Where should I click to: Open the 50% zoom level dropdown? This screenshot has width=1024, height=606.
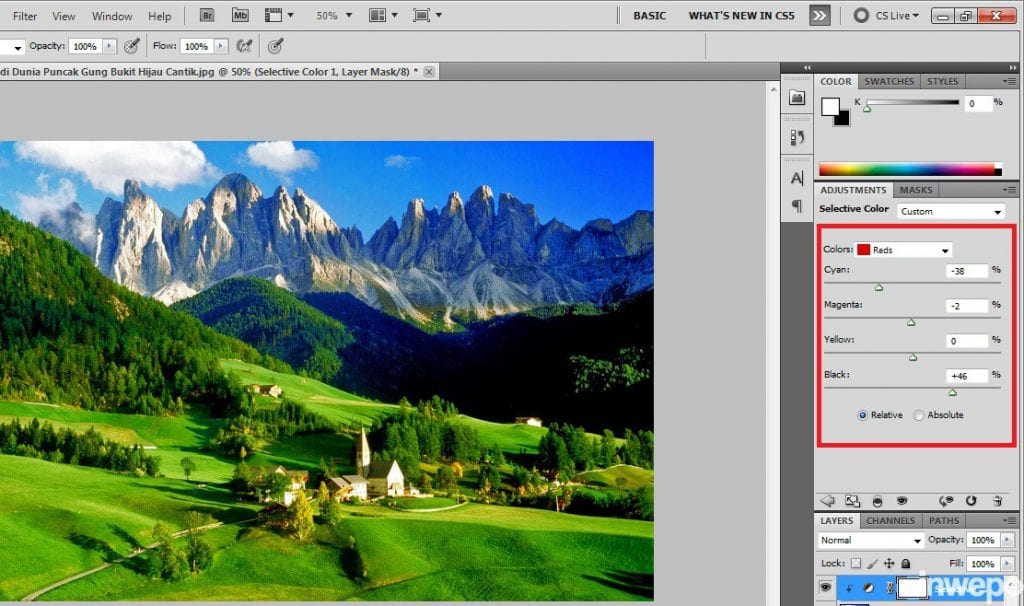(349, 15)
